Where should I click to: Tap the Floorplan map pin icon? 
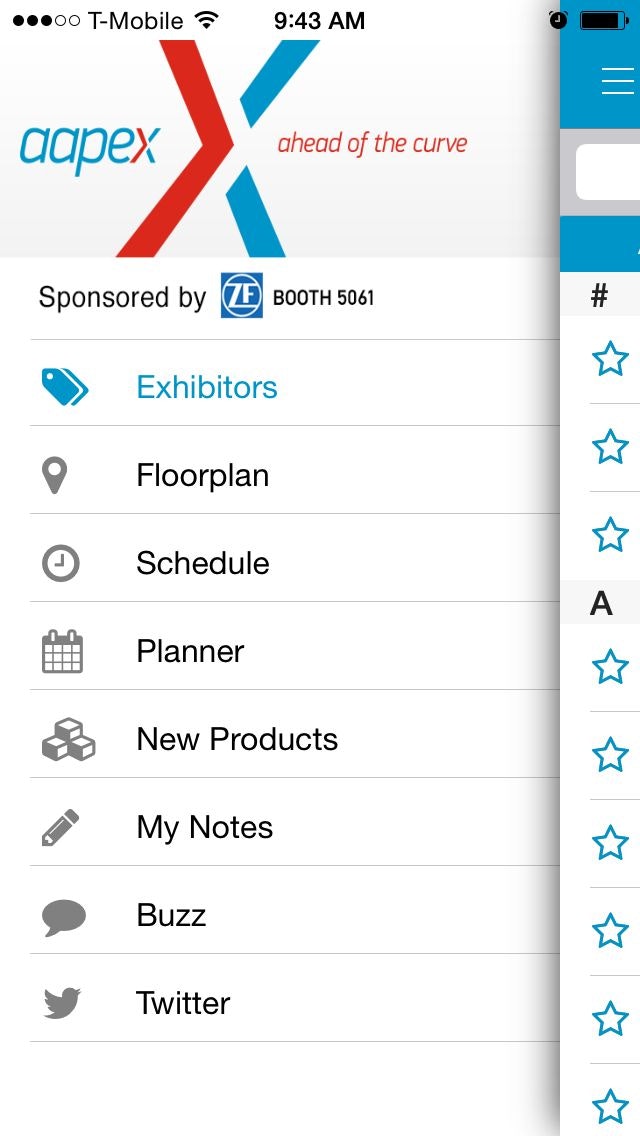click(56, 476)
